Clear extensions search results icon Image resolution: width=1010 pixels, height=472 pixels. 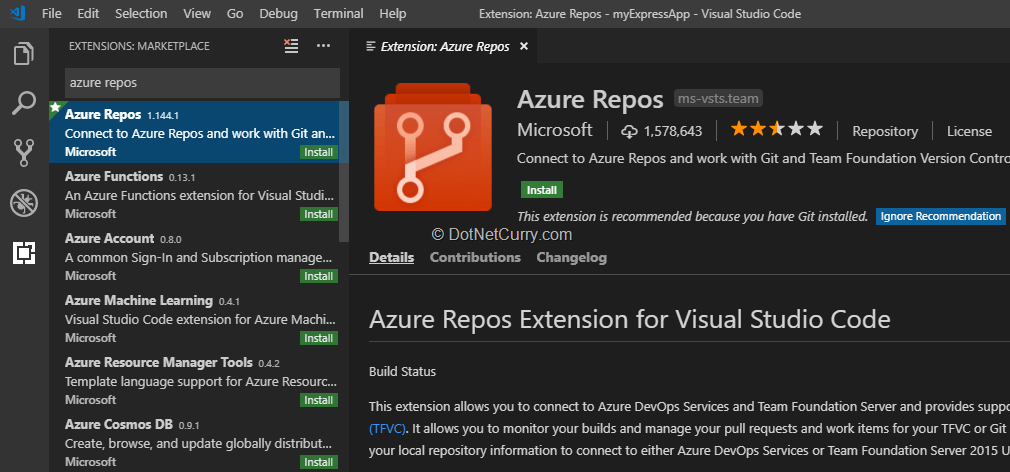point(291,46)
